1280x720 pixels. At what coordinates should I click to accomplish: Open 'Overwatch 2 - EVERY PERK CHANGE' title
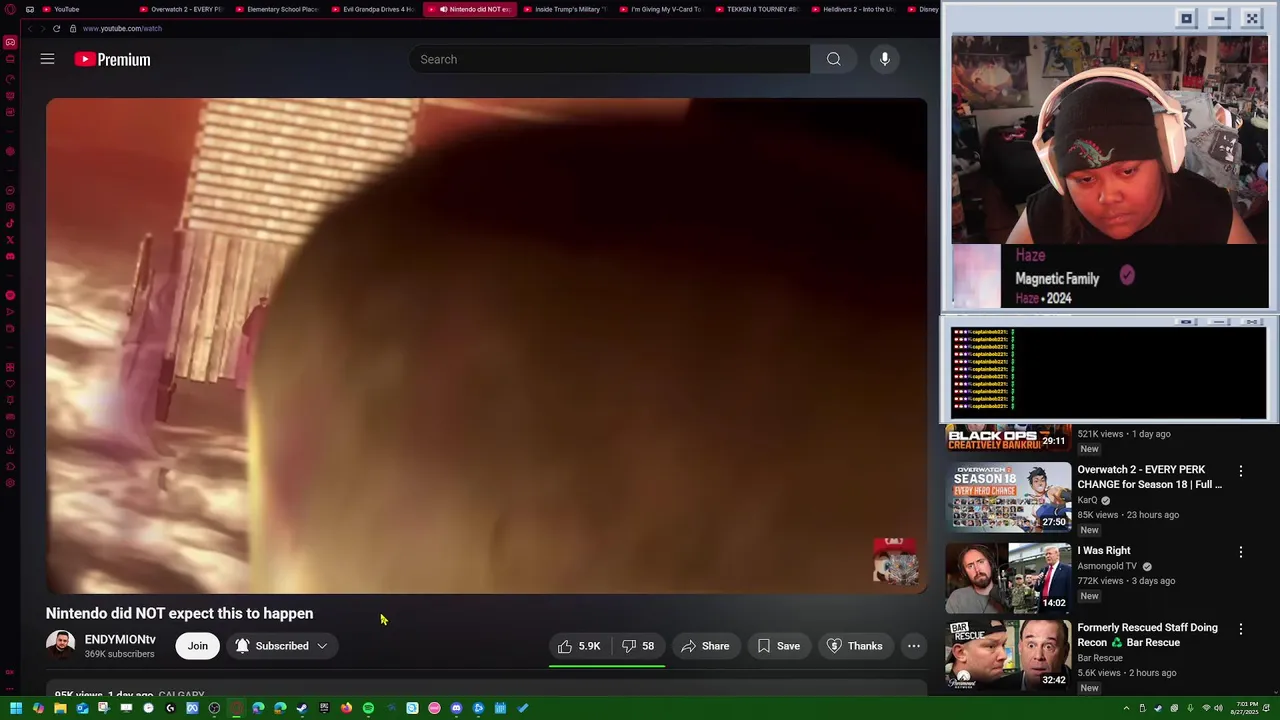click(x=1150, y=477)
